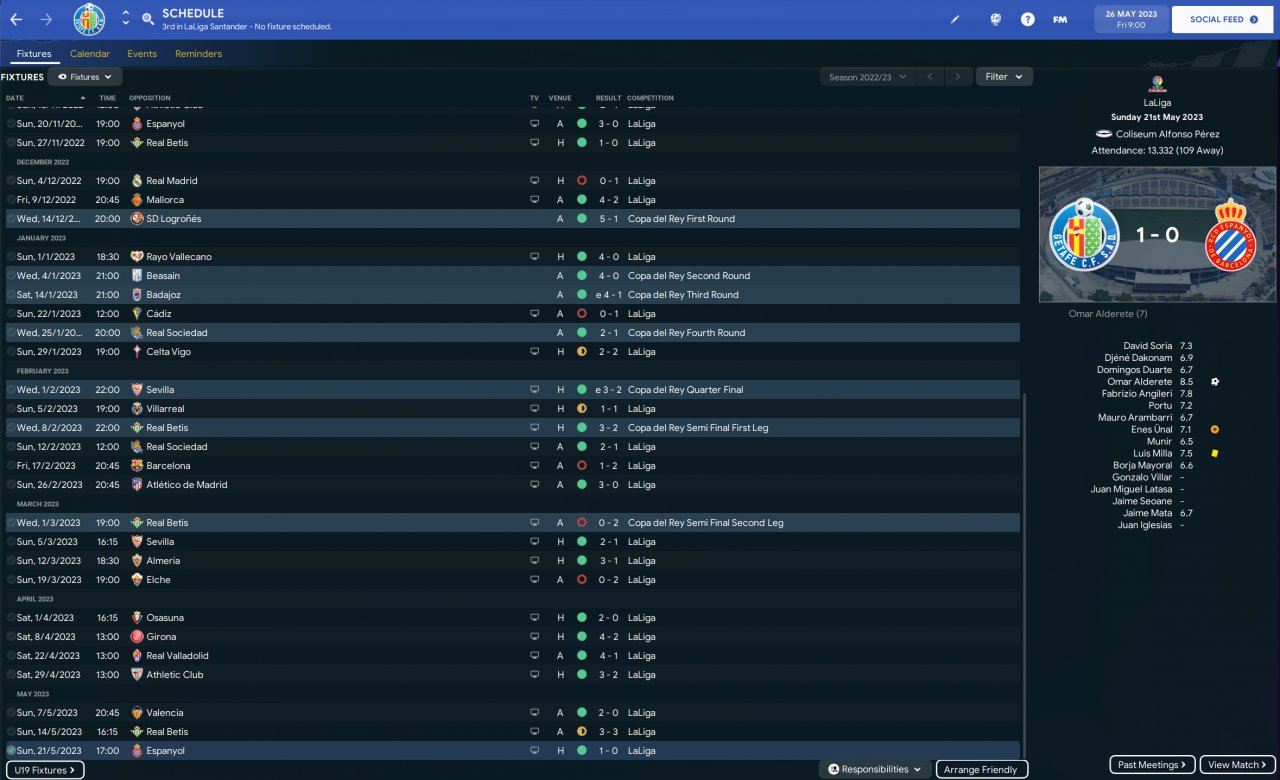This screenshot has height=780, width=1280.
Task: Click the Getafe crest in the scoreline panel
Action: pos(1084,235)
